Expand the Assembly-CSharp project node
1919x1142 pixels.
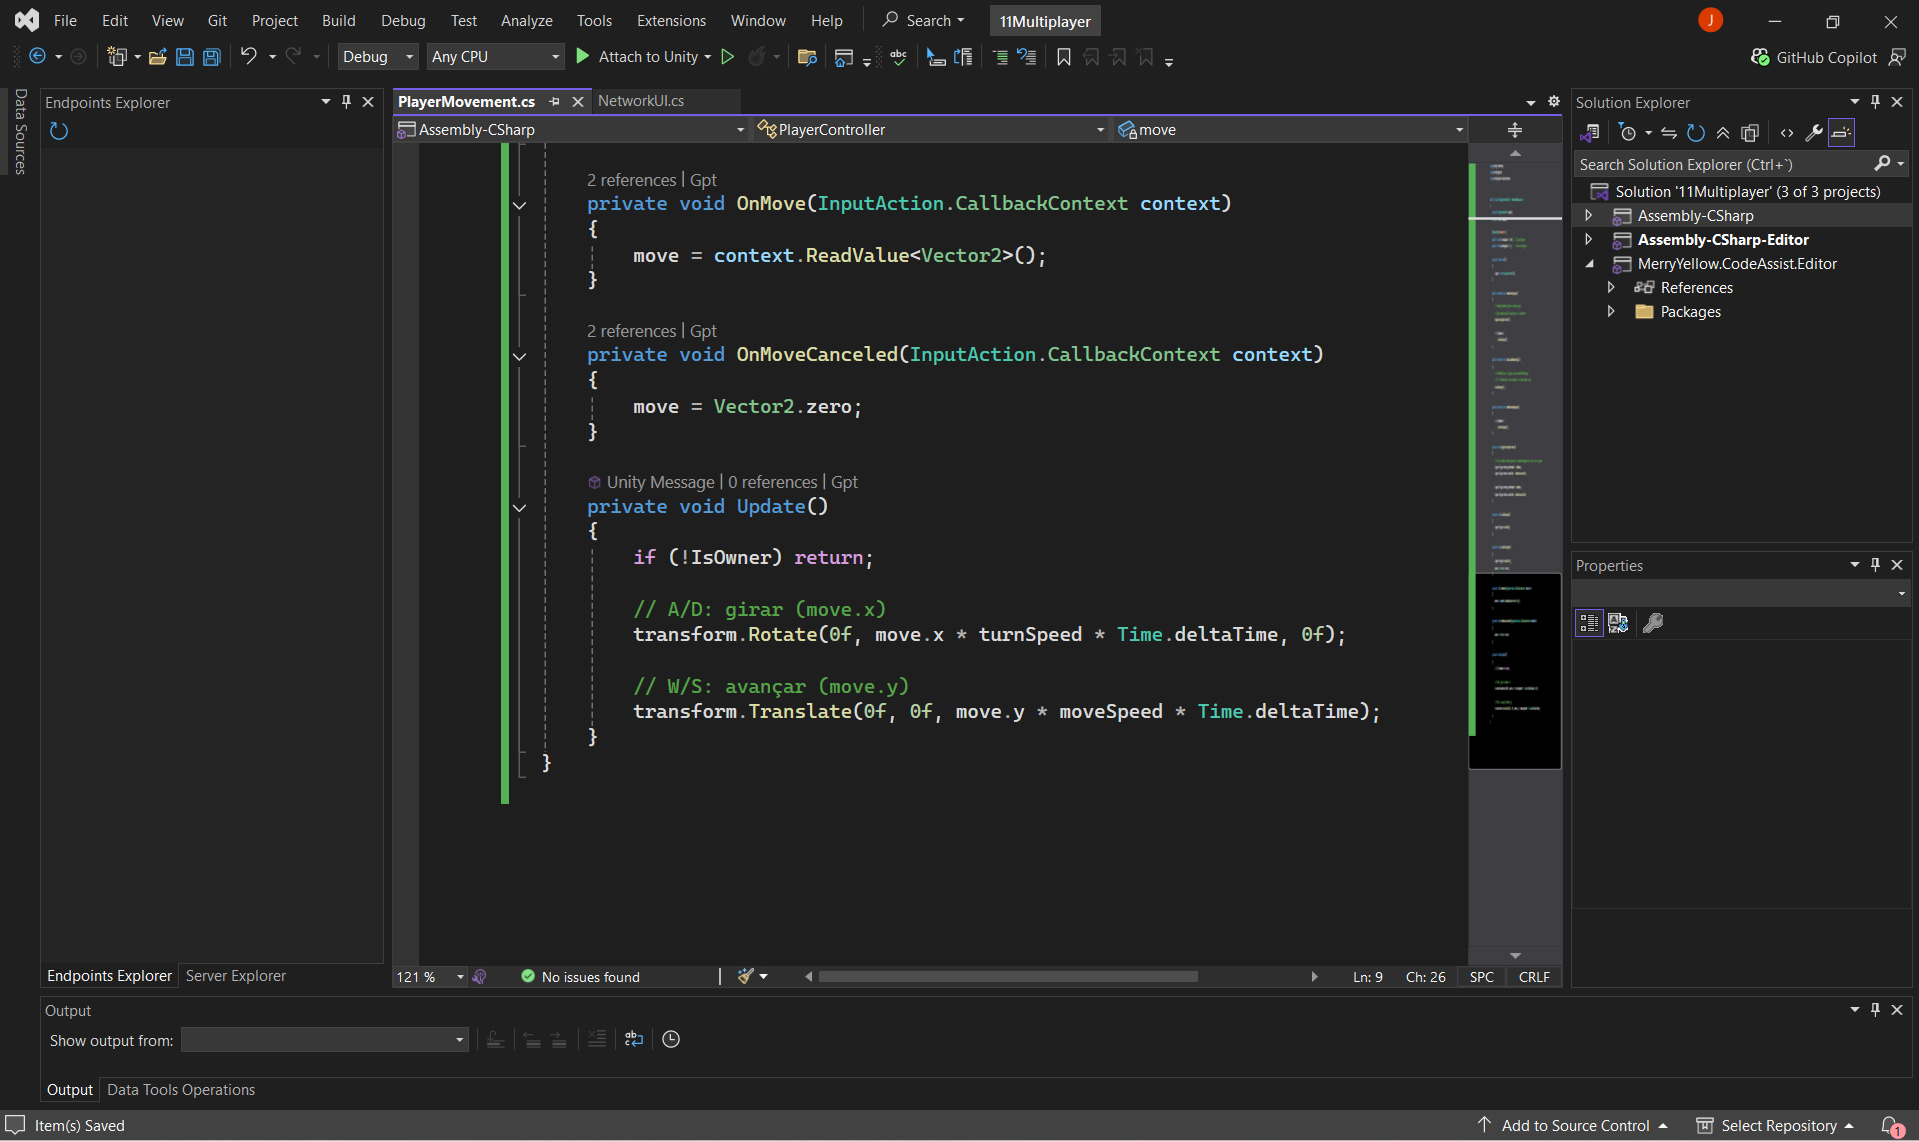coord(1588,216)
